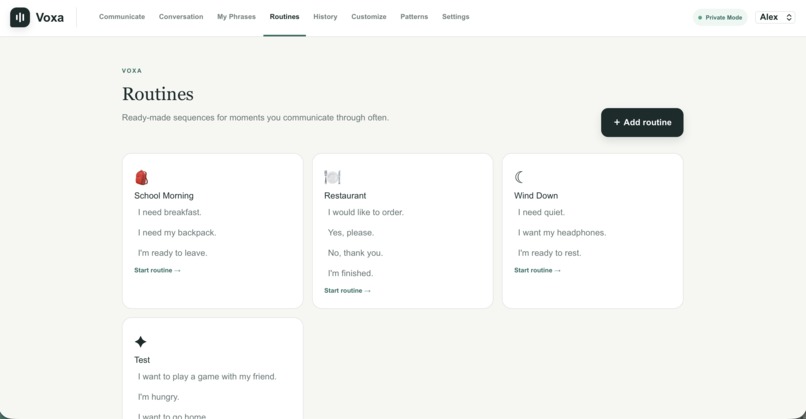Viewport: 806px width, 419px height.
Task: Open the Patterns tab
Action: click(414, 17)
